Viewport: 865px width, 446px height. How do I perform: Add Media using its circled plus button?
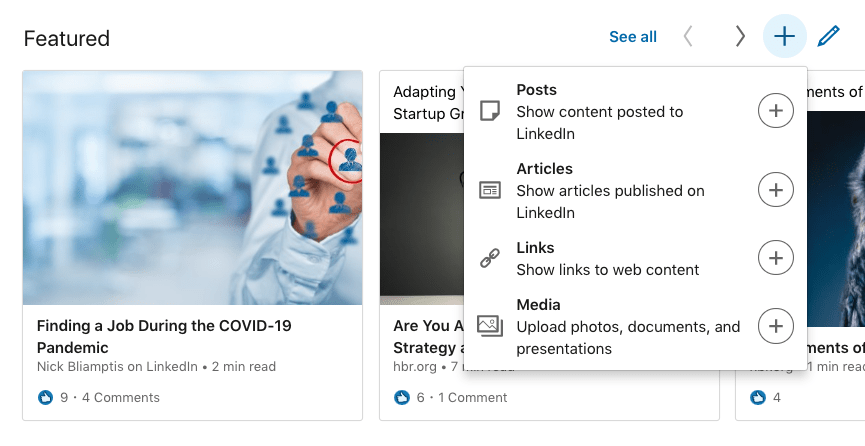(776, 326)
